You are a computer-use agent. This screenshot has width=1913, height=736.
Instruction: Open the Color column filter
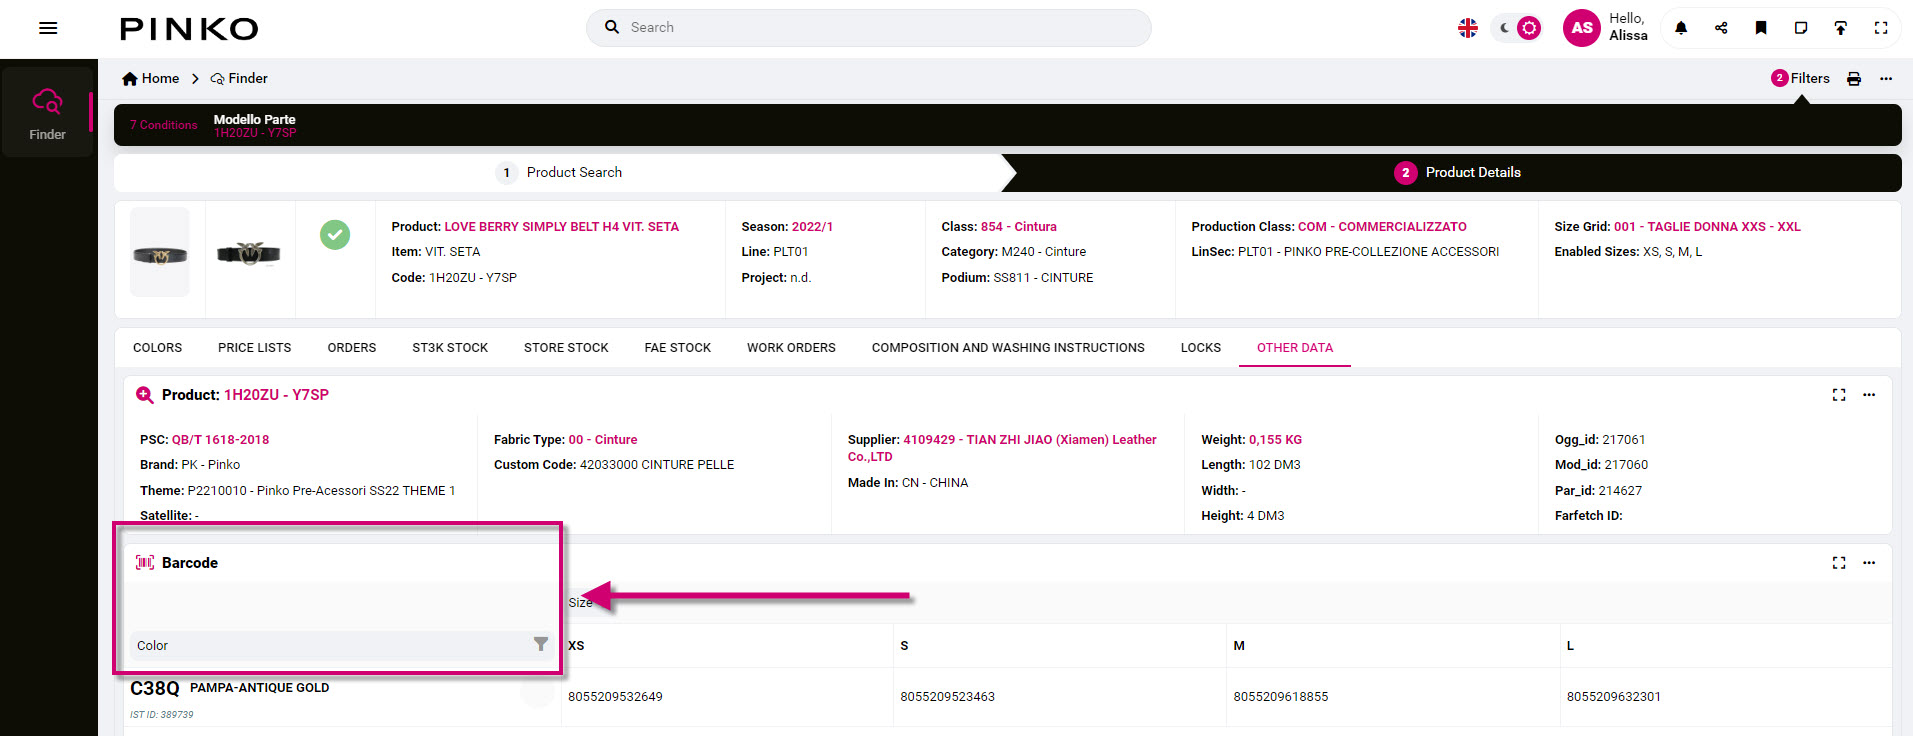coord(541,645)
